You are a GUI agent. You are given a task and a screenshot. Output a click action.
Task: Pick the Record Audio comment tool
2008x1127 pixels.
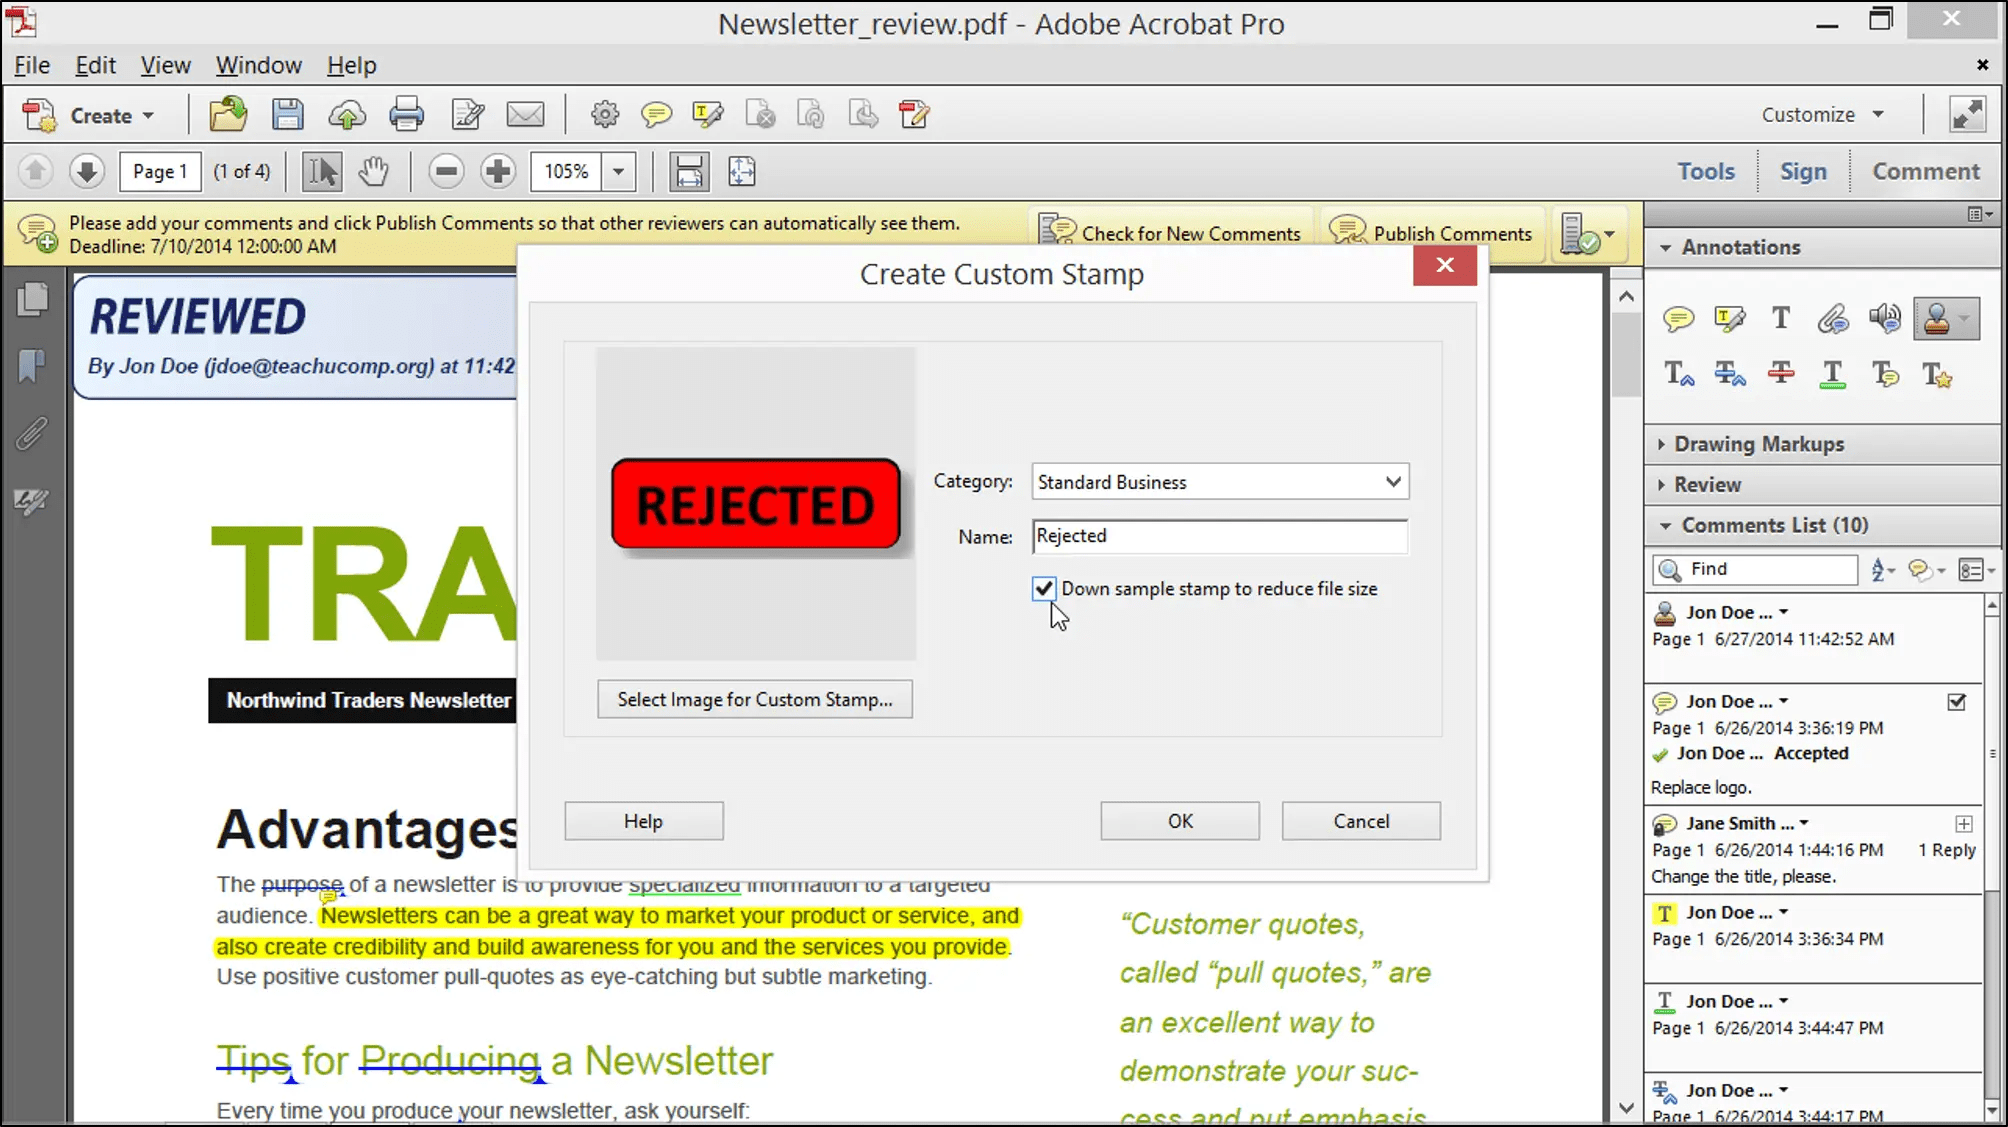(1886, 318)
